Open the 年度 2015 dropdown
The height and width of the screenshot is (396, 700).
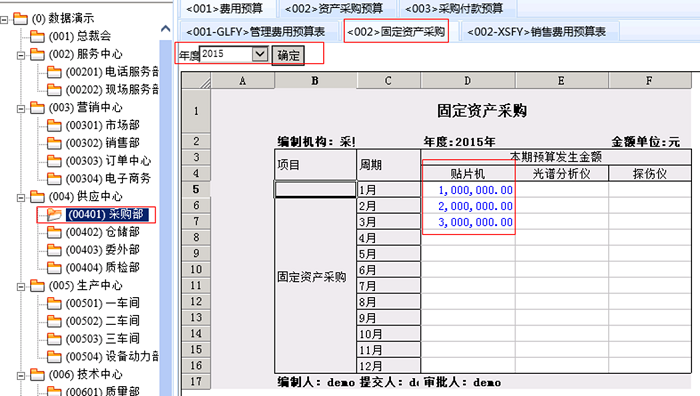click(x=259, y=54)
